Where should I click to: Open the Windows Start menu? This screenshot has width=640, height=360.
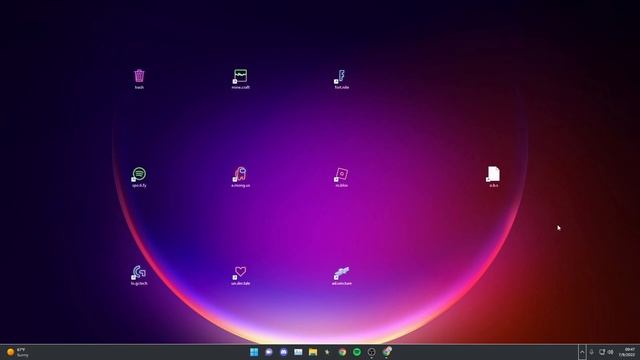[254, 352]
